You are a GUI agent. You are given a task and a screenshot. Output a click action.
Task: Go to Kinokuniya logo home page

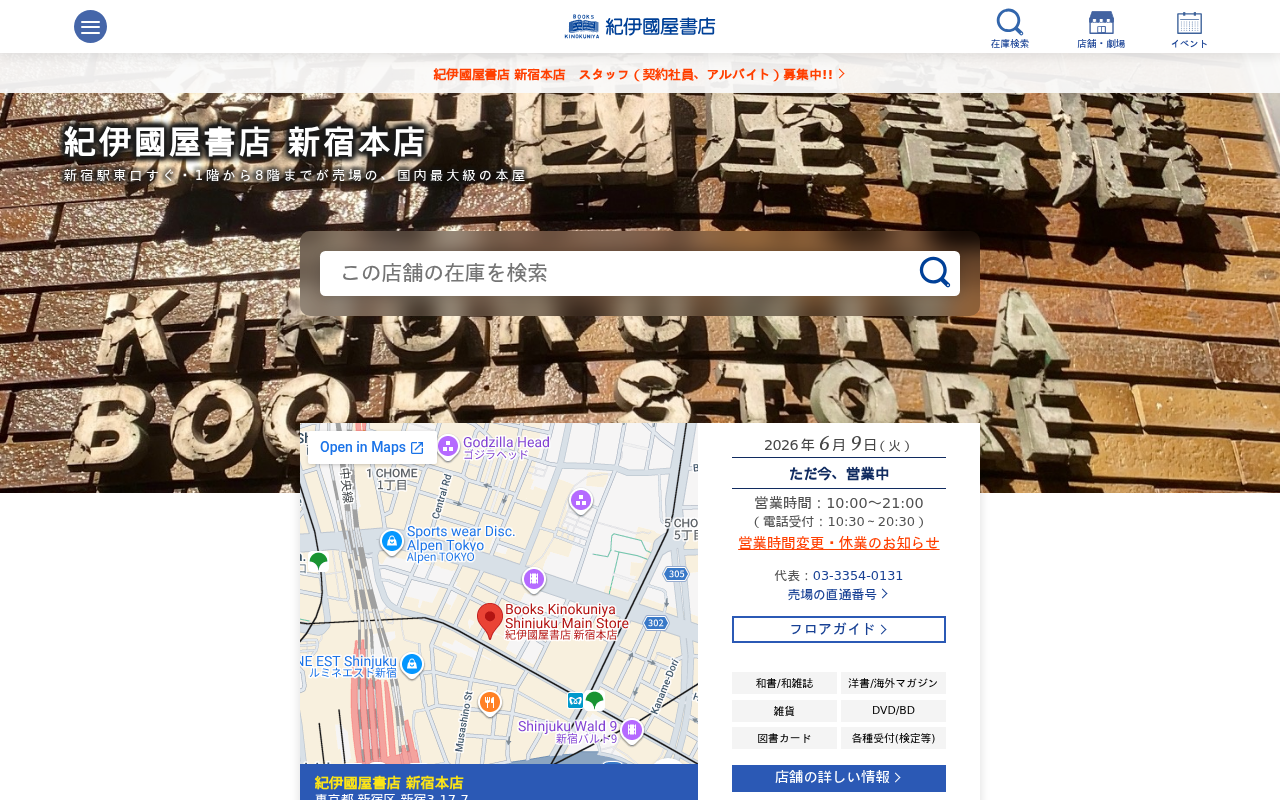tap(640, 26)
